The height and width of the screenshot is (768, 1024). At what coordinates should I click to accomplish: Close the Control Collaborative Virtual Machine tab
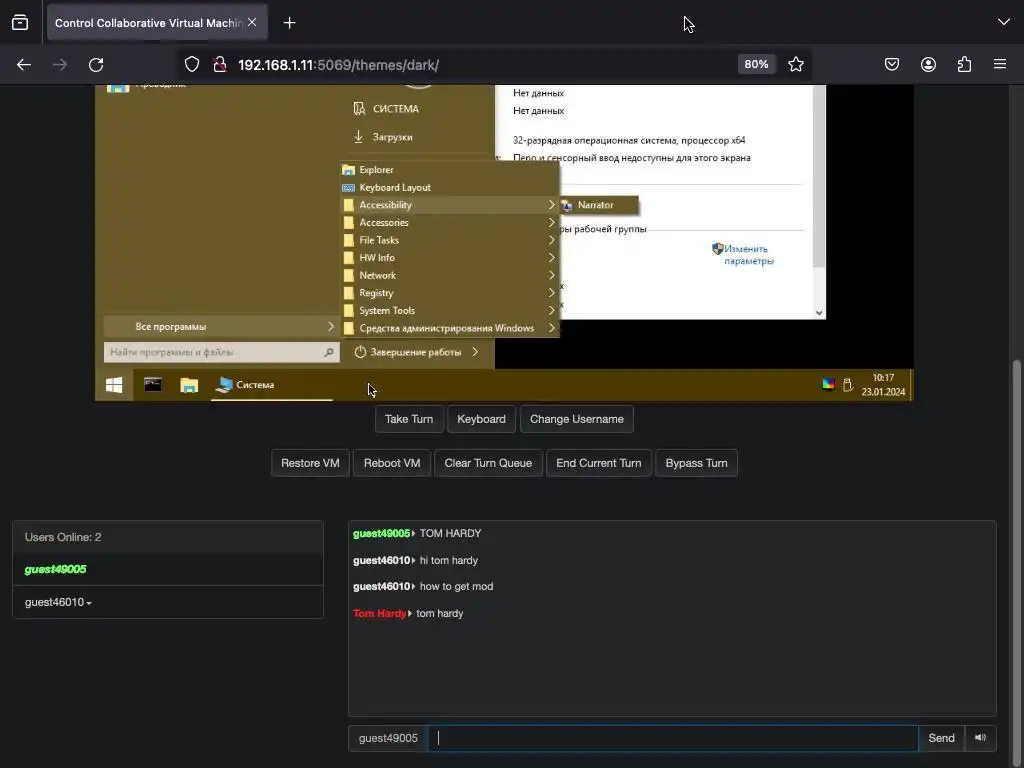tap(252, 22)
